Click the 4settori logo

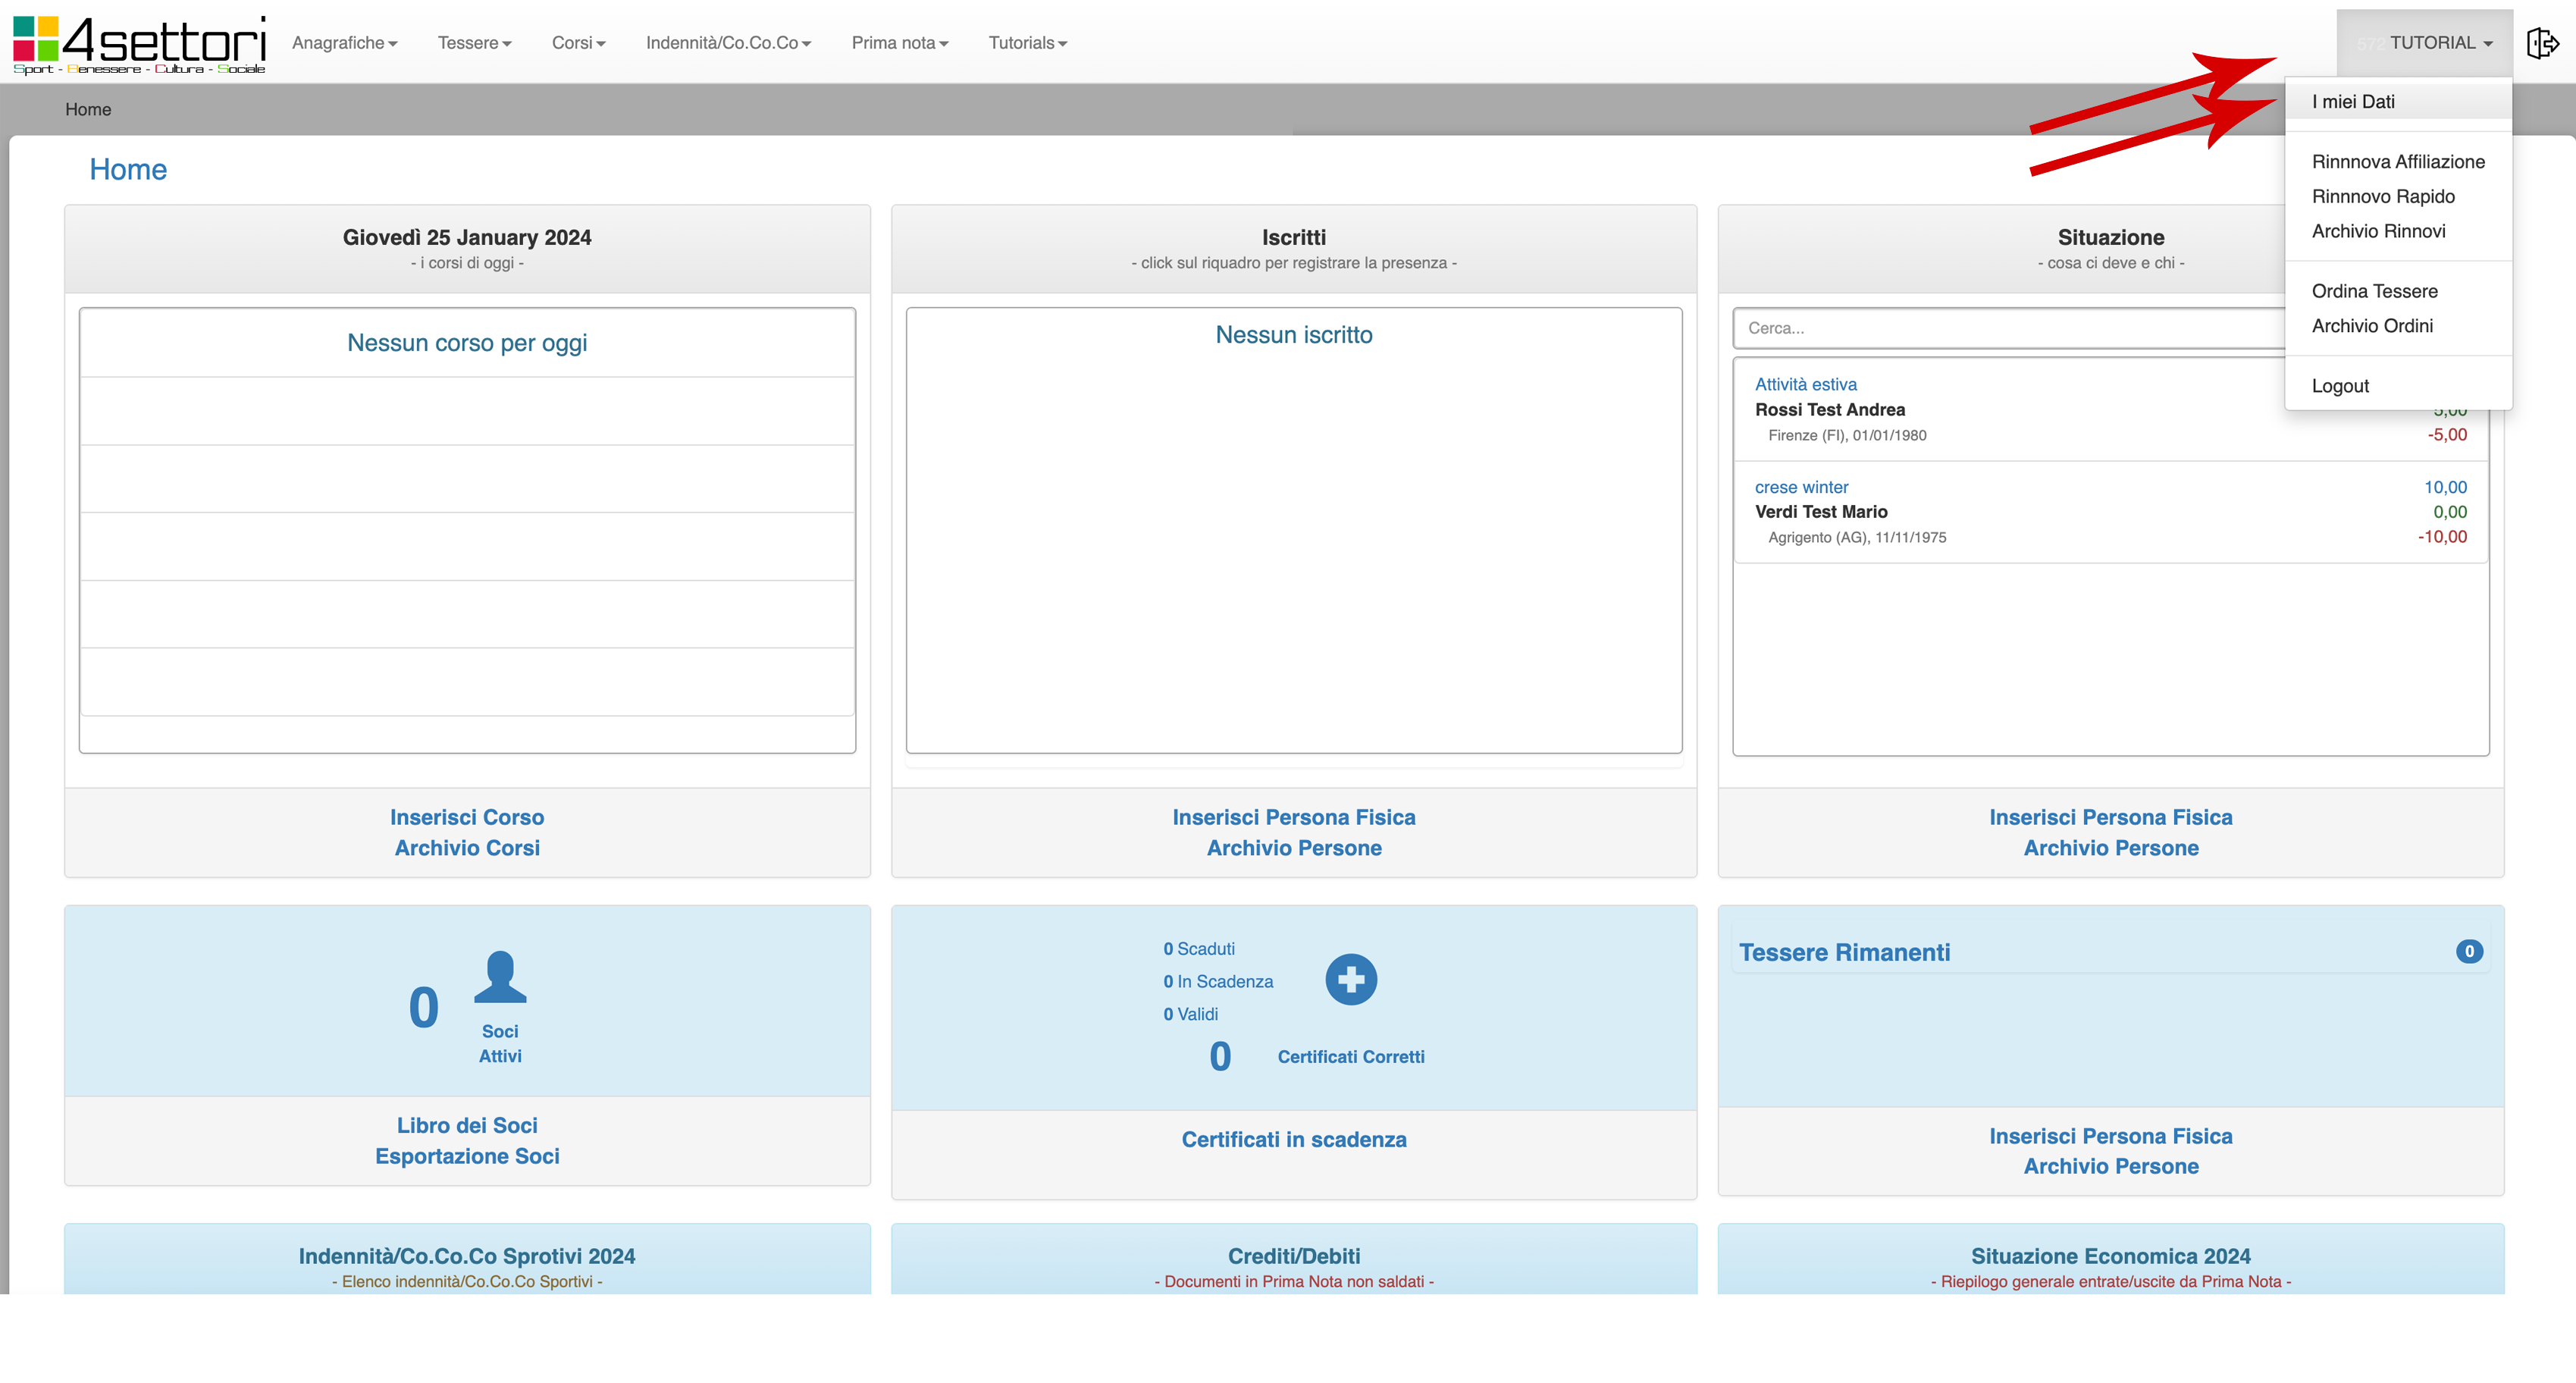[139, 44]
